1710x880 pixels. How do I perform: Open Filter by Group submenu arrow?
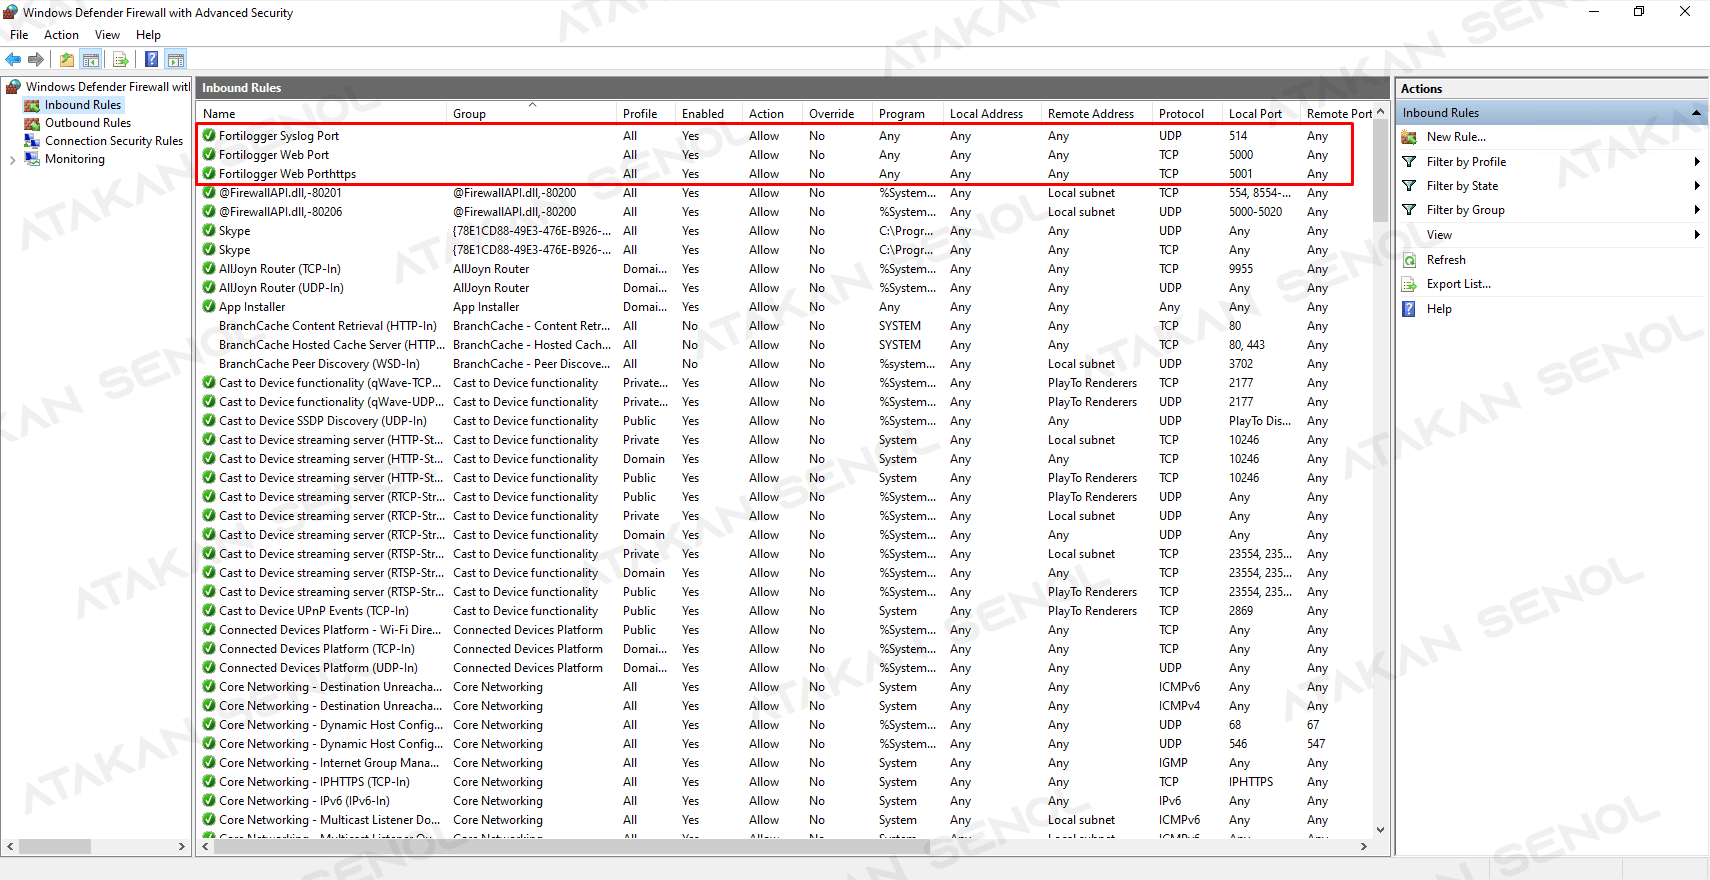pyautogui.click(x=1697, y=209)
